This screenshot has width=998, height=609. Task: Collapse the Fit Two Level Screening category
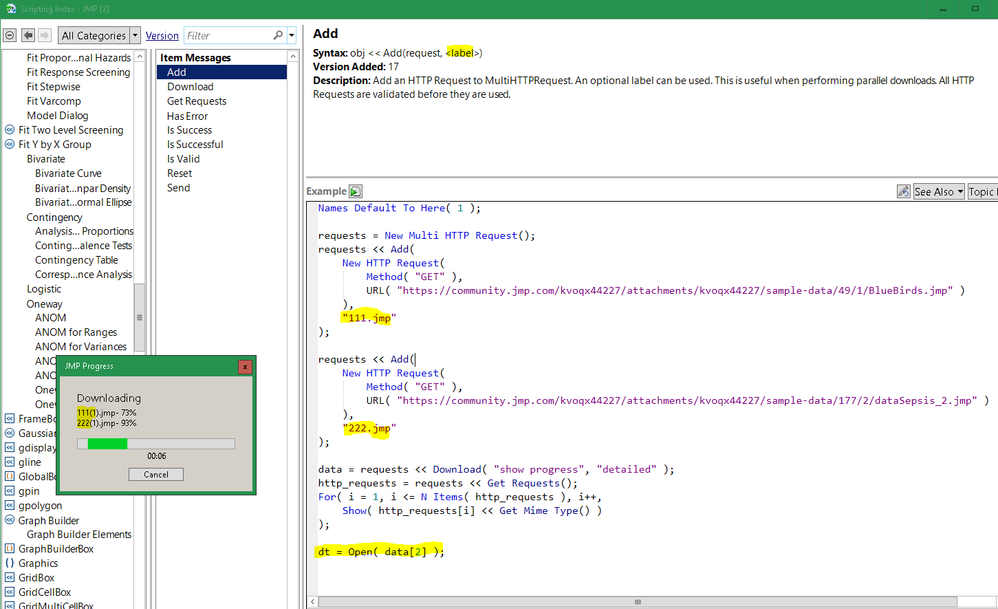click(9, 129)
